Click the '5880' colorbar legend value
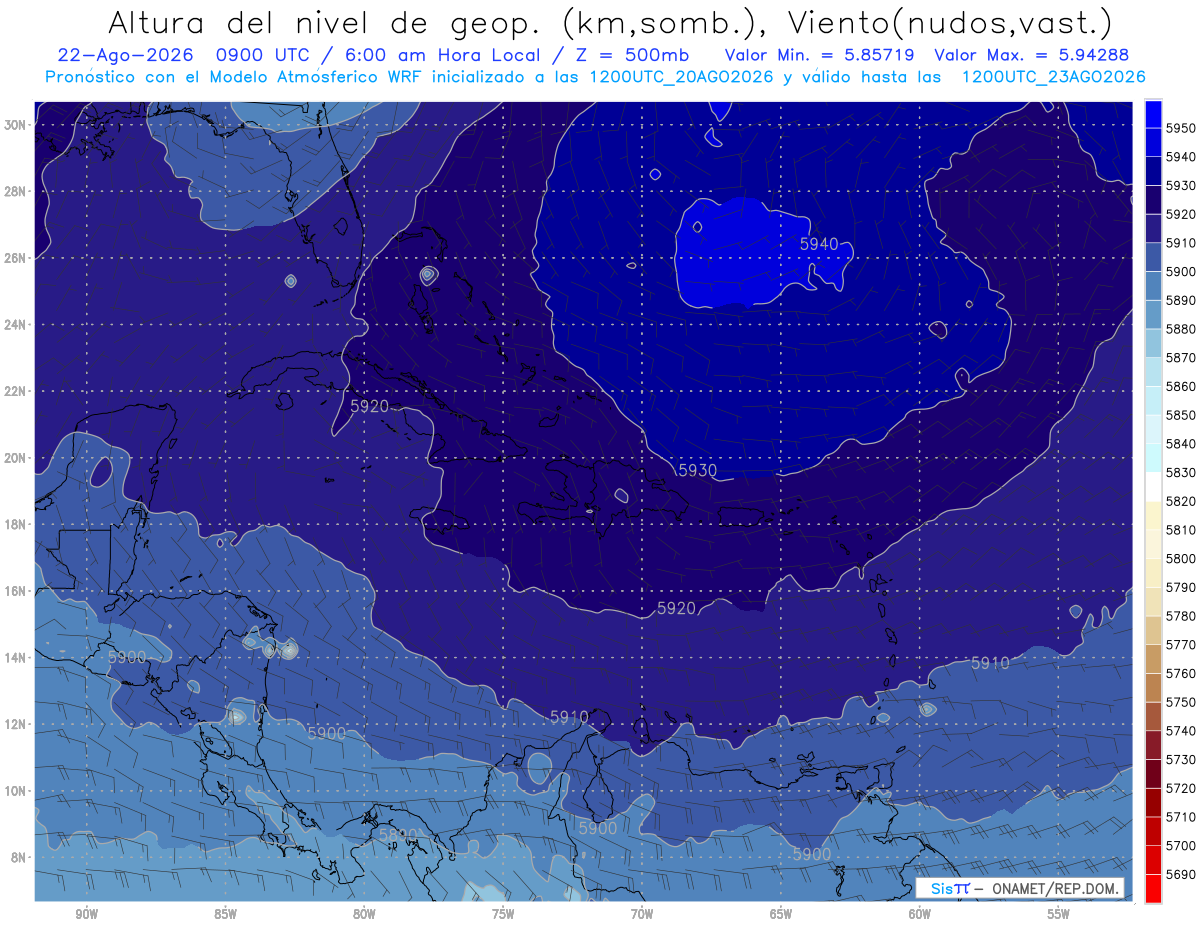Screen dimensions: 1200x927 click(1181, 329)
